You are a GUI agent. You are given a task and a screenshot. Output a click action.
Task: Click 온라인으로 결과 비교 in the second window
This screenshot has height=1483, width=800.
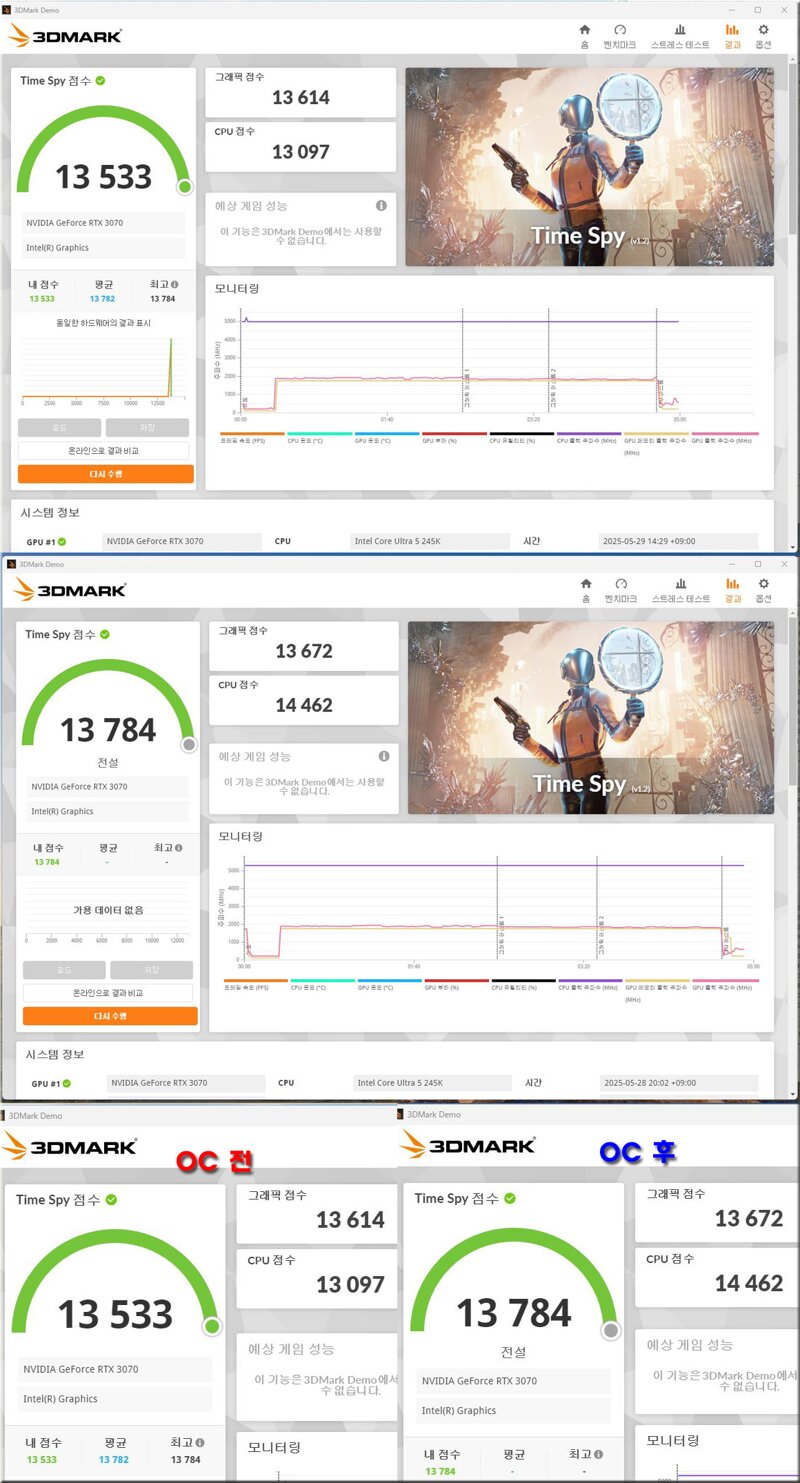(x=108, y=993)
